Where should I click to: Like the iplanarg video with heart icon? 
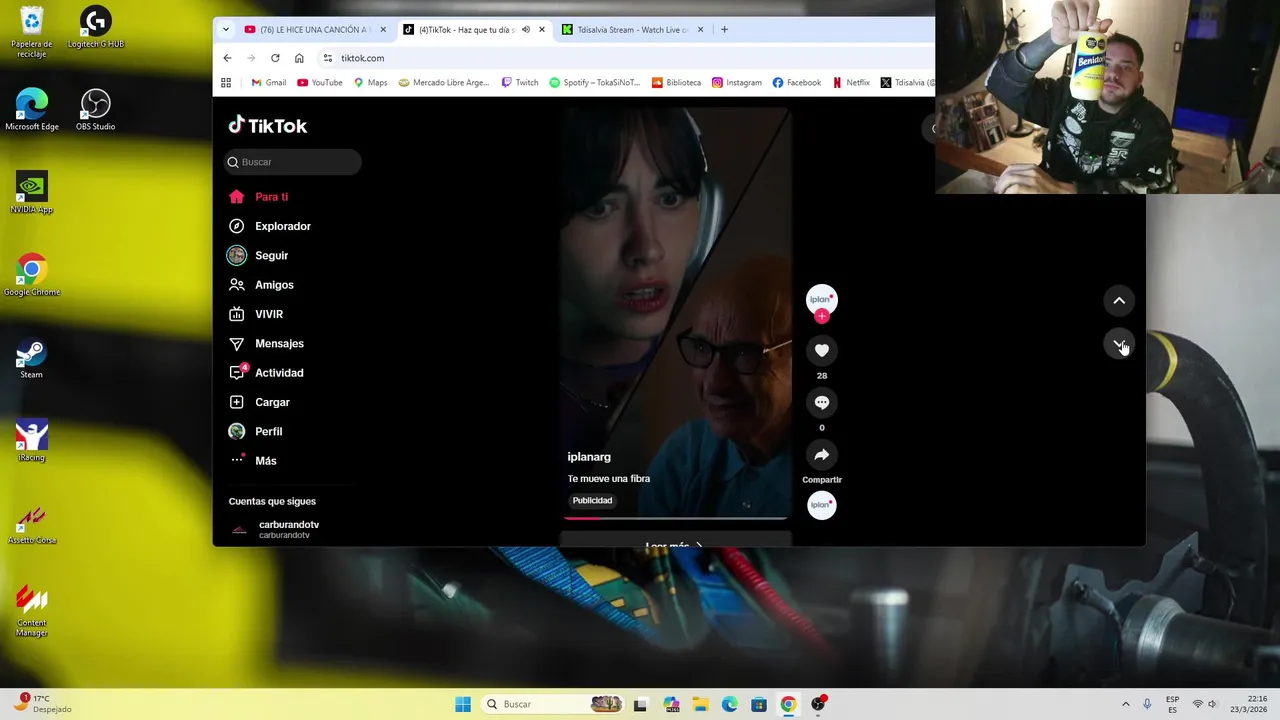point(822,350)
